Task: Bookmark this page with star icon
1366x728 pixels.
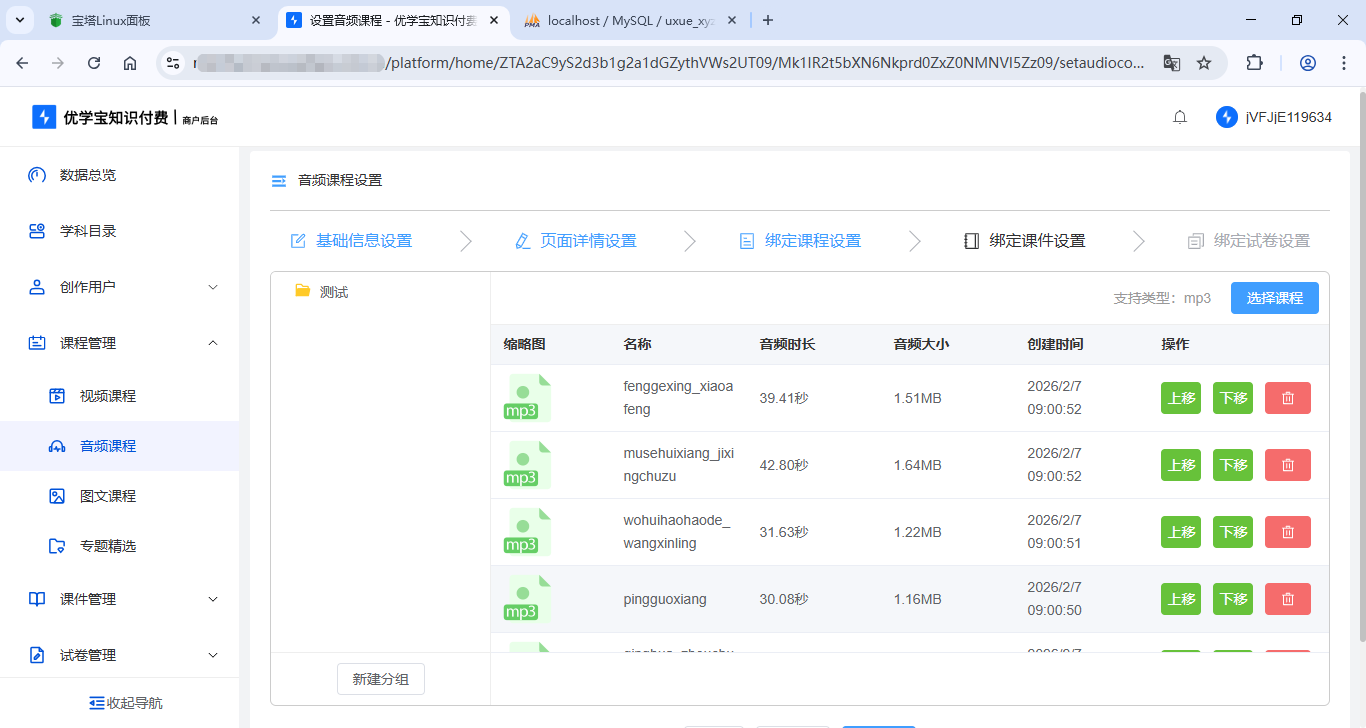Action: [x=1204, y=63]
